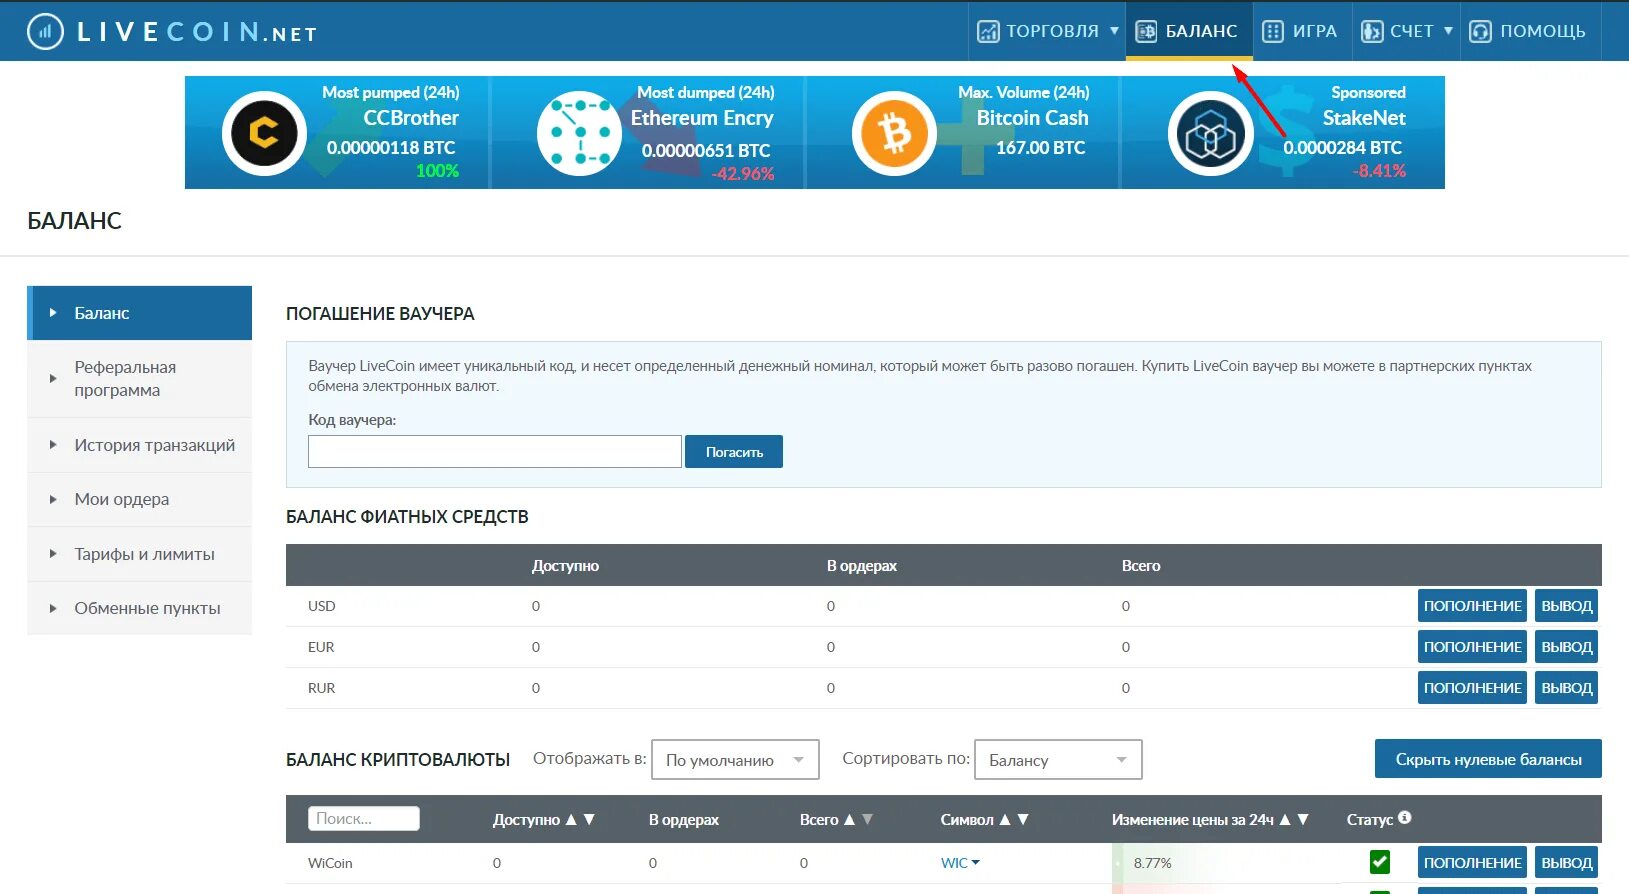The width and height of the screenshot is (1629, 894).
Task: Sort Символ column descending arrow
Action: click(1023, 819)
